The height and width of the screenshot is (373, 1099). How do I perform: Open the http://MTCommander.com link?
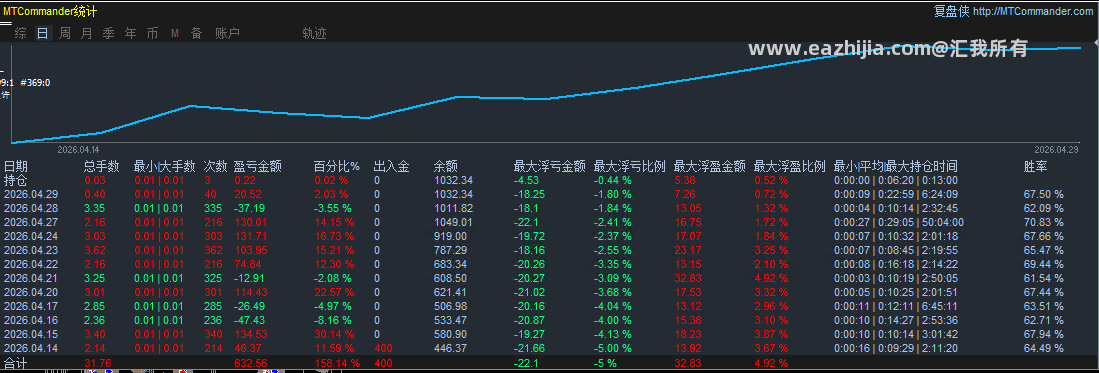tap(1034, 11)
